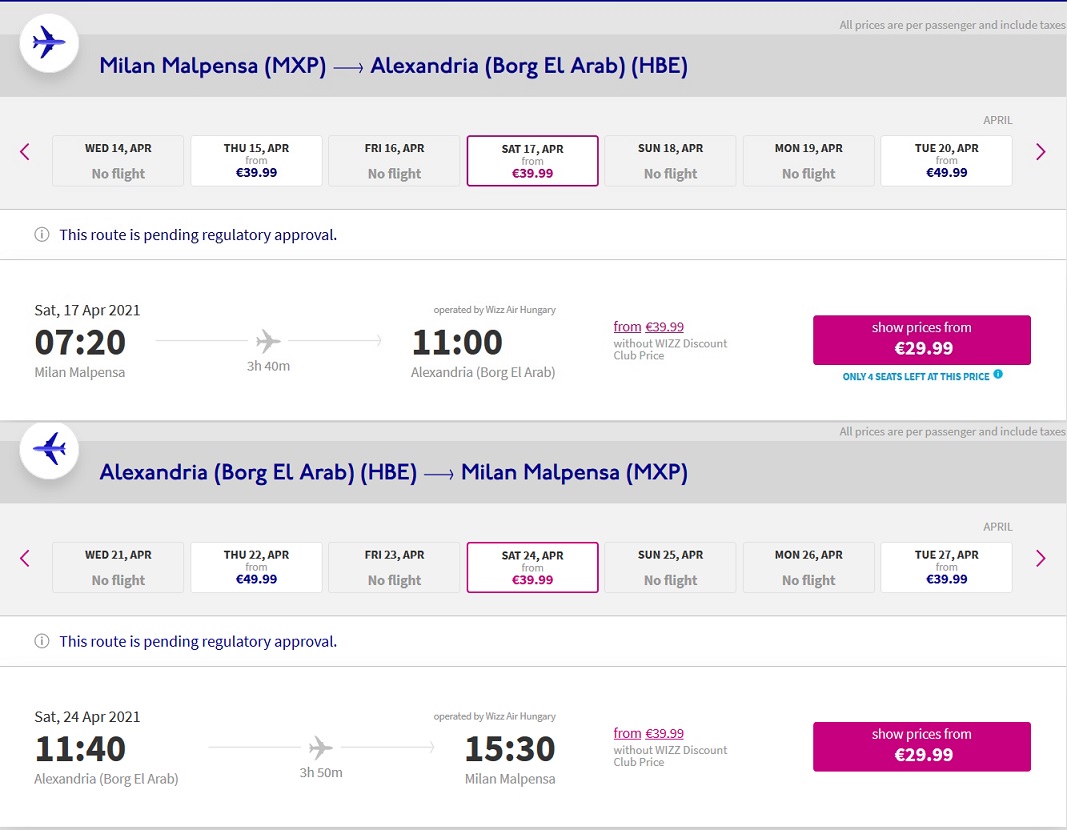Screen dimensions: 1067x830
Task: Show prices for 11:40 Alexandria flight
Action: coord(922,746)
